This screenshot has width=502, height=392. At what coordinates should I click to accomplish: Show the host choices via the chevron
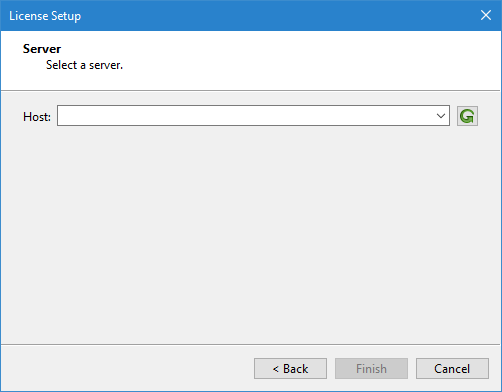point(441,116)
